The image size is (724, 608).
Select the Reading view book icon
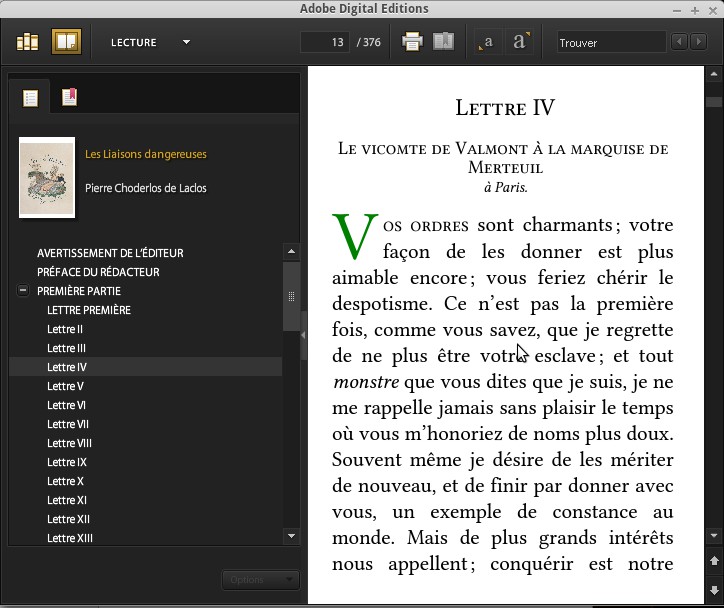click(66, 42)
